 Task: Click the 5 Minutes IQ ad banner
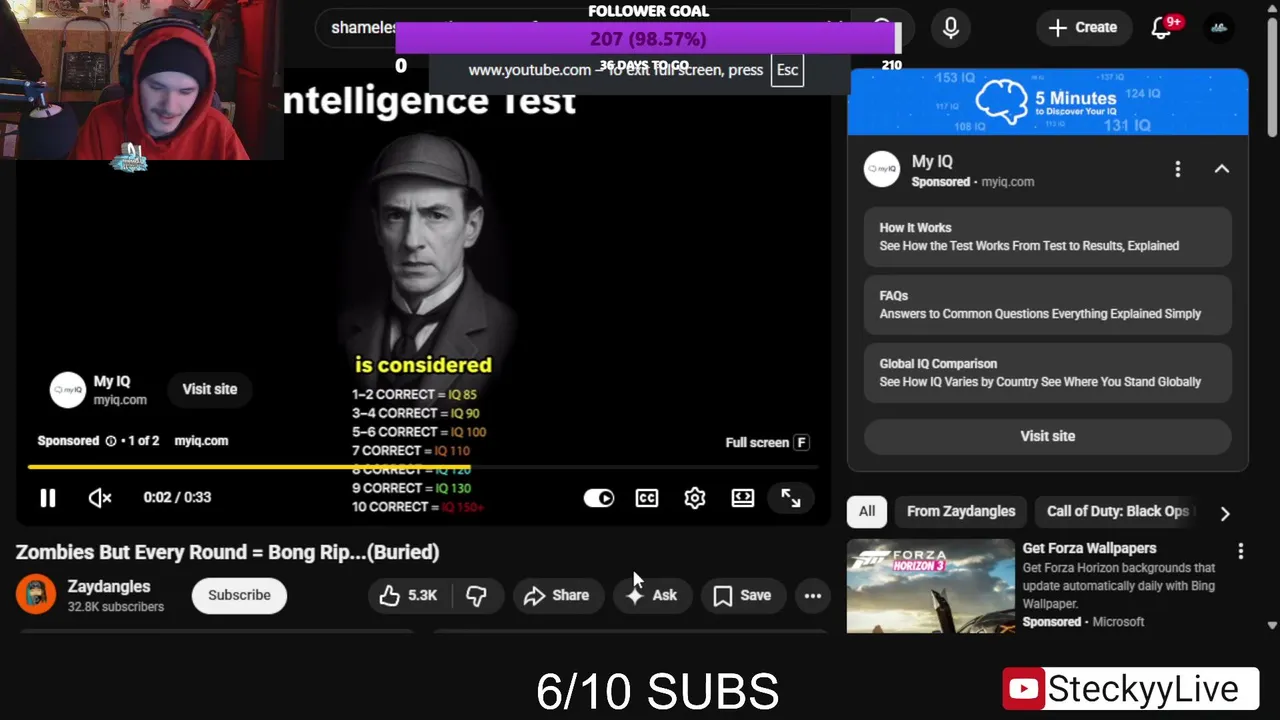coord(1048,102)
